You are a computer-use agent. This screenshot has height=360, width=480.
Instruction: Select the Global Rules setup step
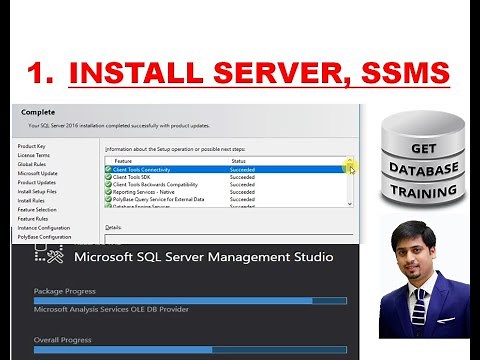(32, 164)
